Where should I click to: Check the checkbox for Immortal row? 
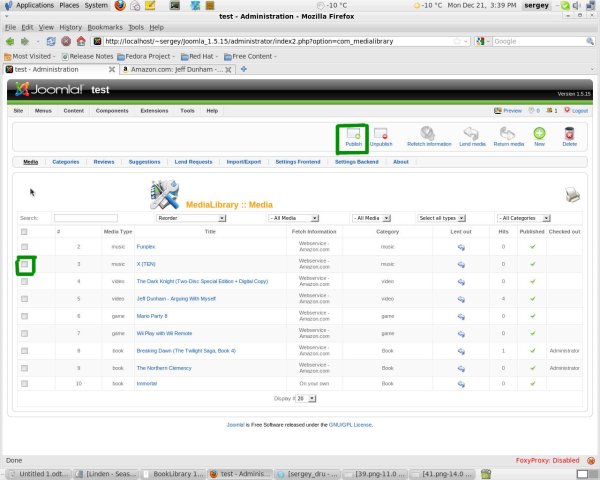24,384
